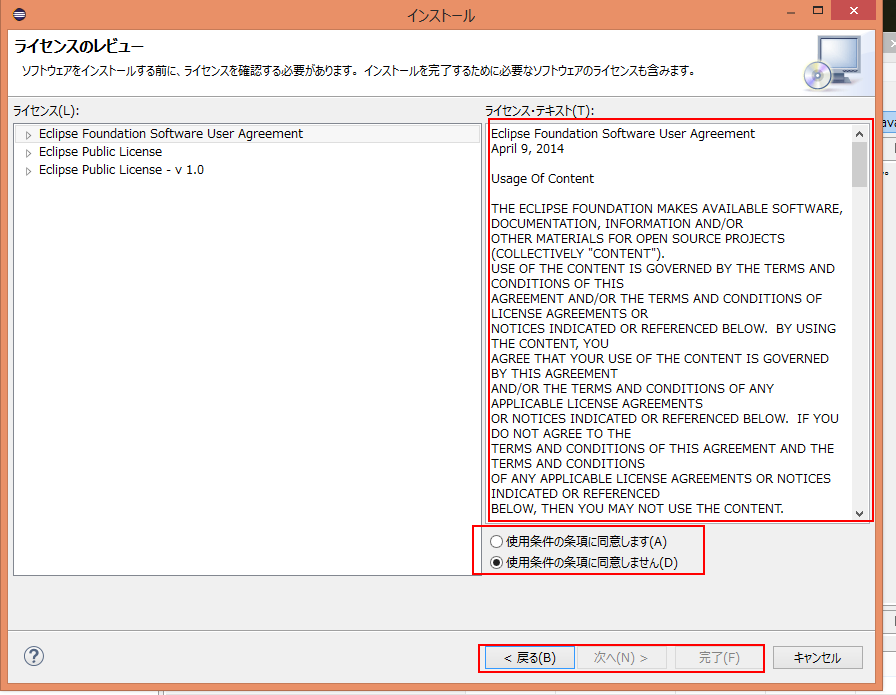Click 'Usage Of Content' heading in license text
This screenshot has height=695, width=896.
pyautogui.click(x=542, y=179)
